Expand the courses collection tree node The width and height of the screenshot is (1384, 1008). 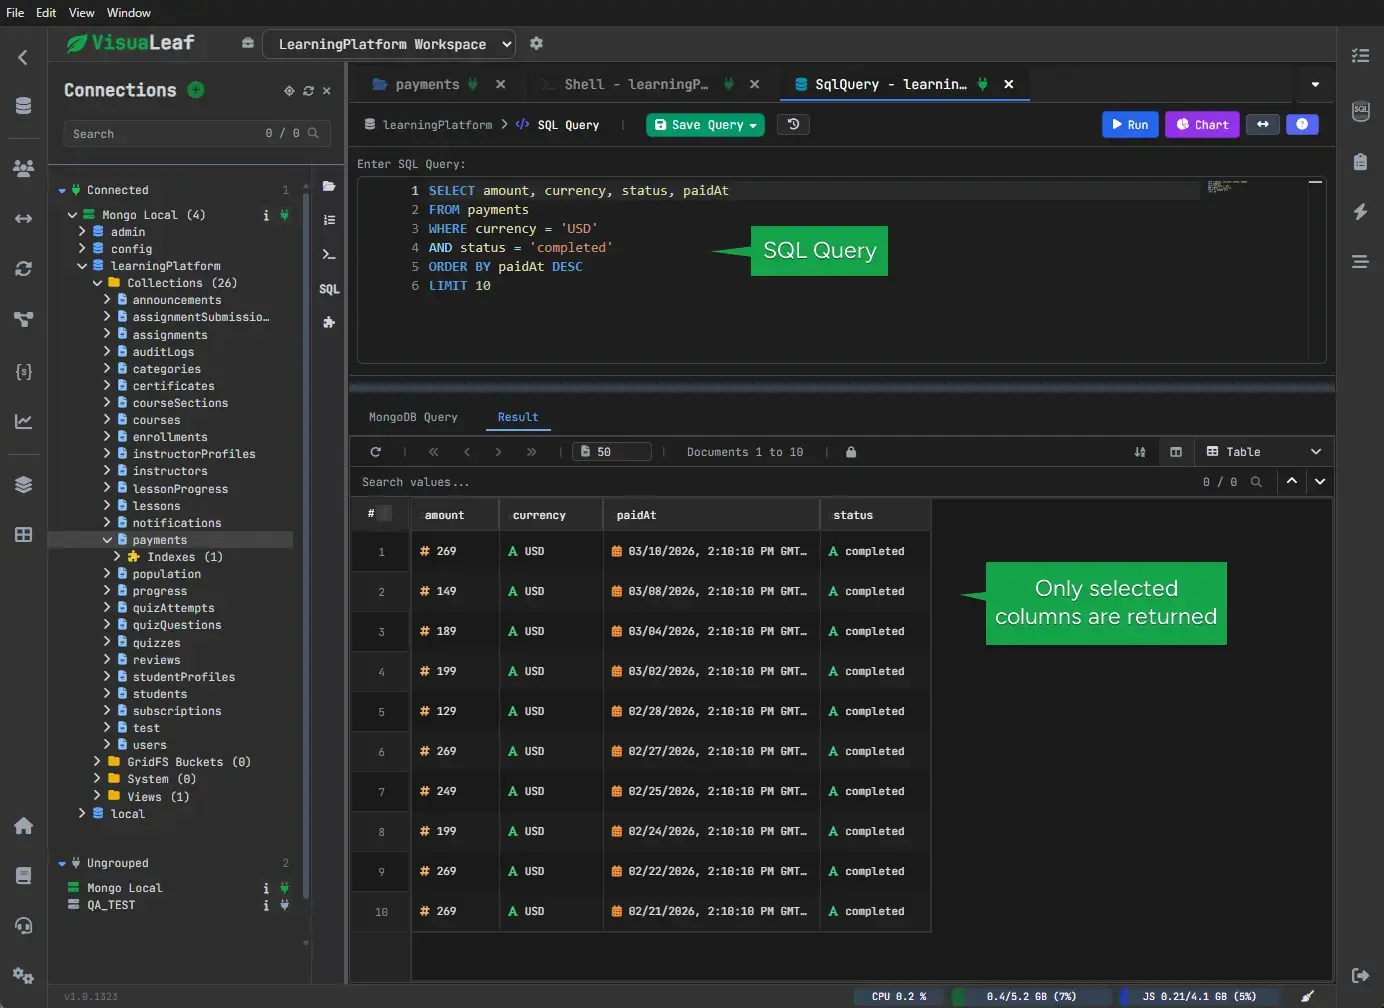[107, 420]
